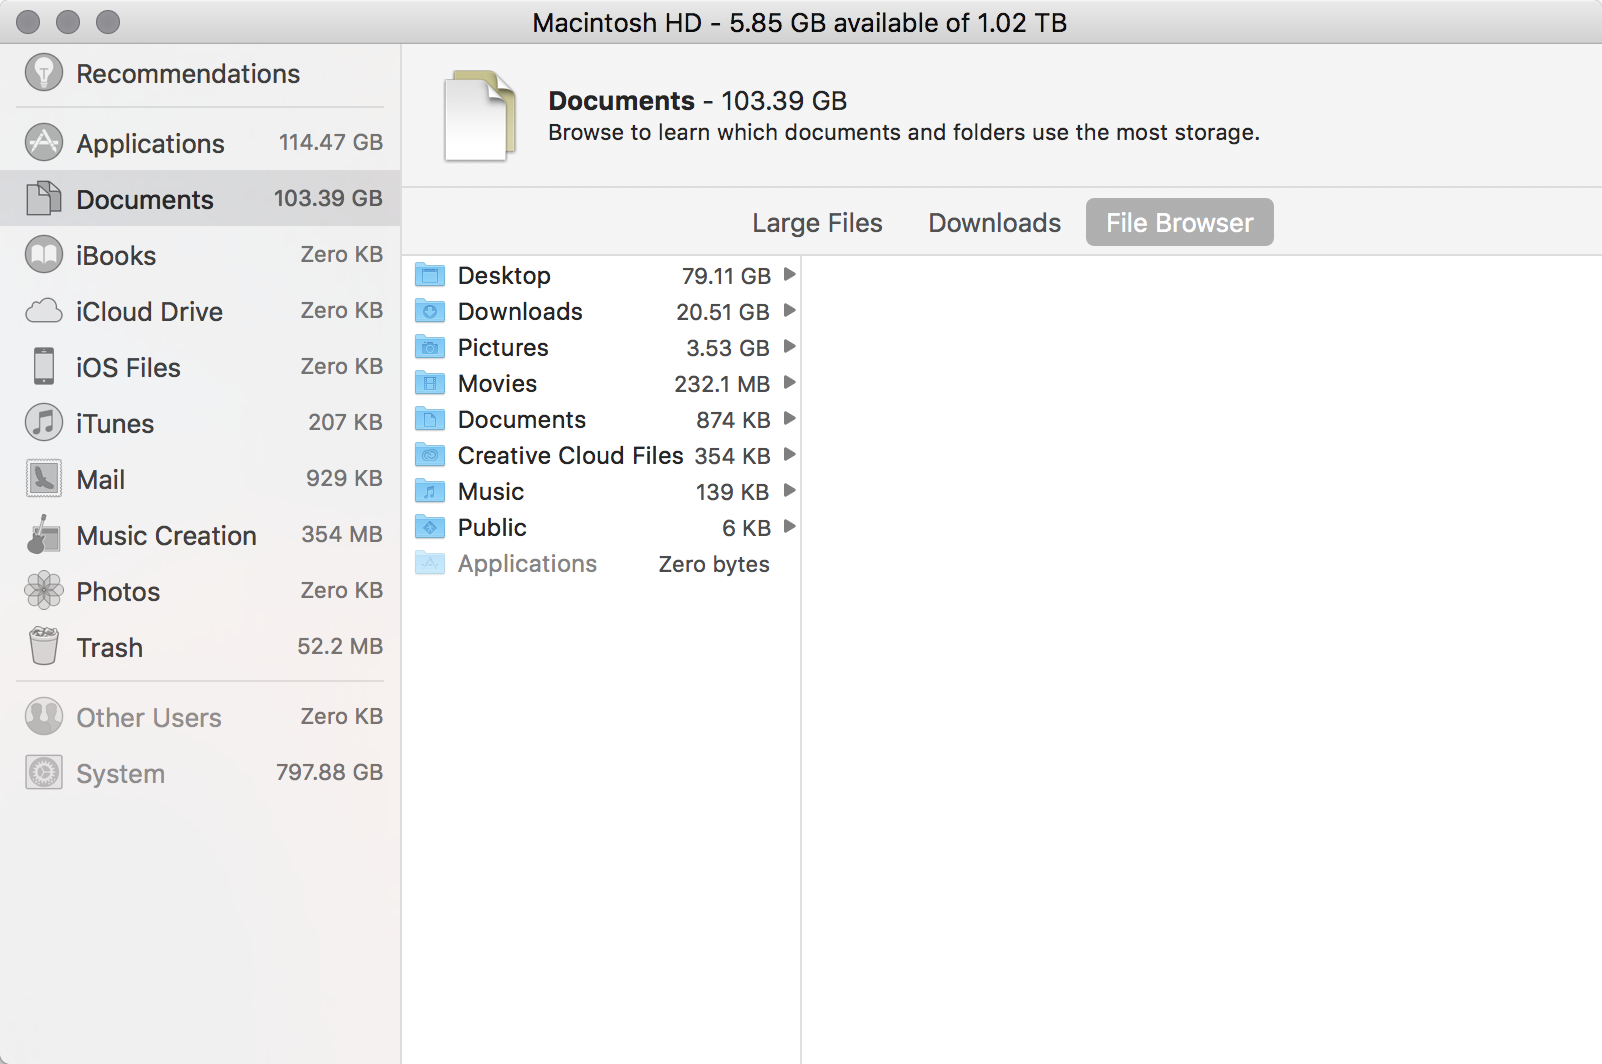
Task: Expand the Public folder arrow
Action: [x=790, y=526]
